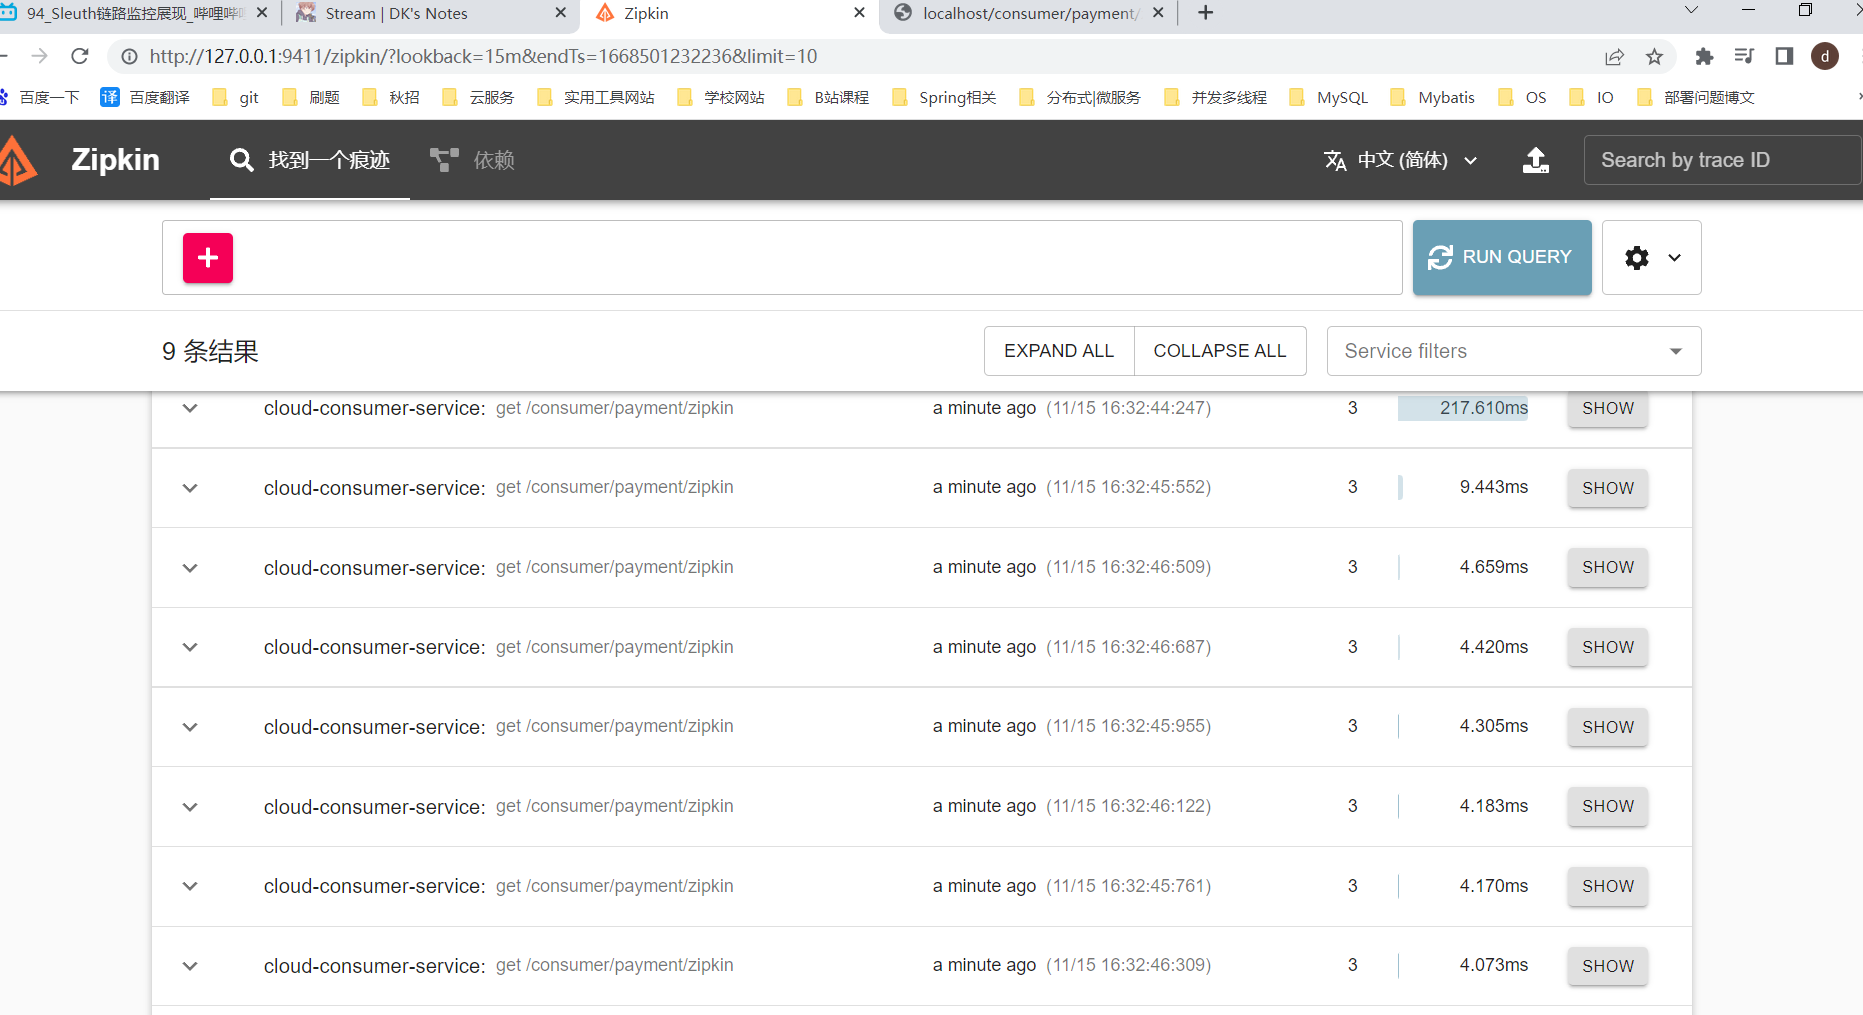The image size is (1863, 1015).
Task: Close the Zipkin browser tab
Action: pyautogui.click(x=859, y=13)
